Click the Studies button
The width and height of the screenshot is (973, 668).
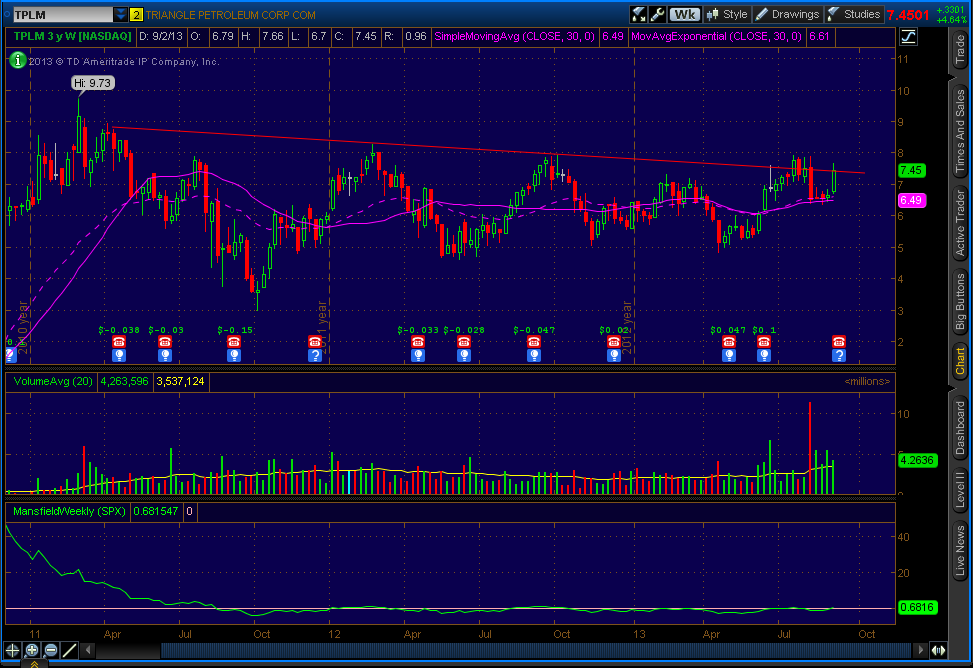(x=854, y=14)
